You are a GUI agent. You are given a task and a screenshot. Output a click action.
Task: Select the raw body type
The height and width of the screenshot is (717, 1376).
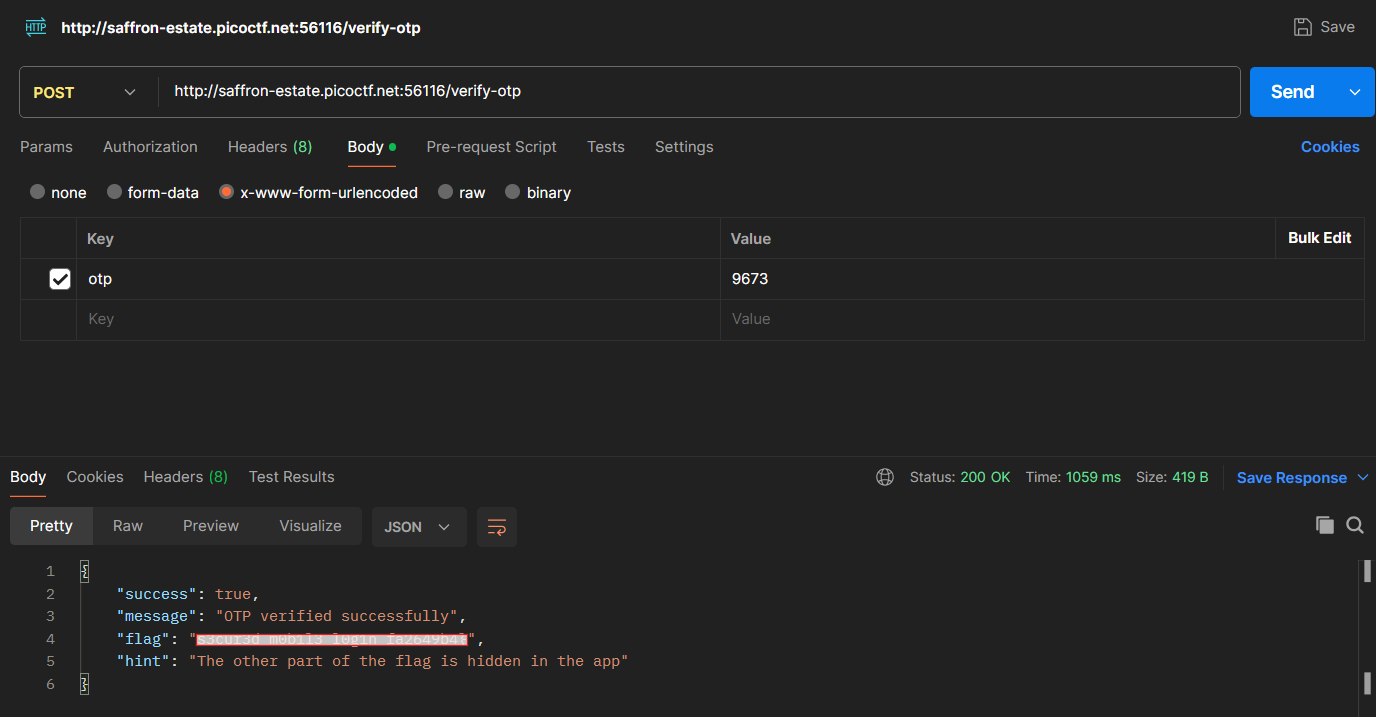pyautogui.click(x=446, y=192)
